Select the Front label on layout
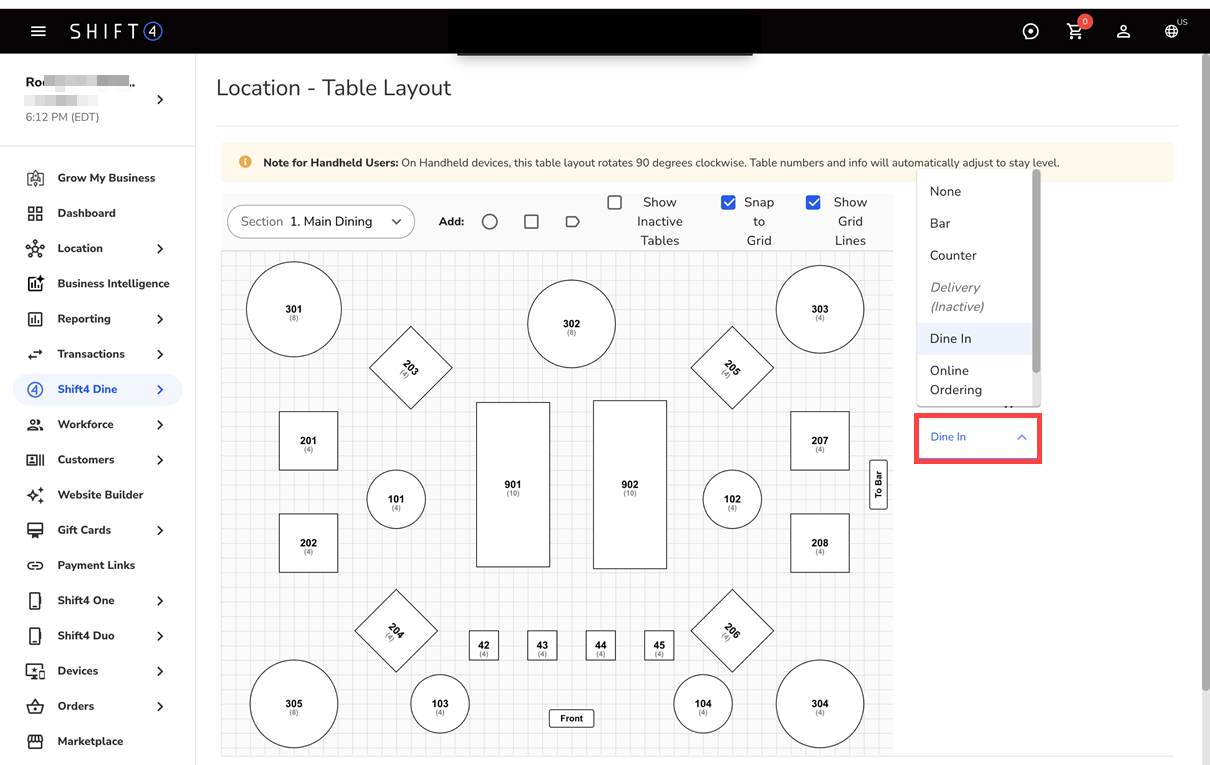Screen dimensions: 1210x765 point(572,718)
